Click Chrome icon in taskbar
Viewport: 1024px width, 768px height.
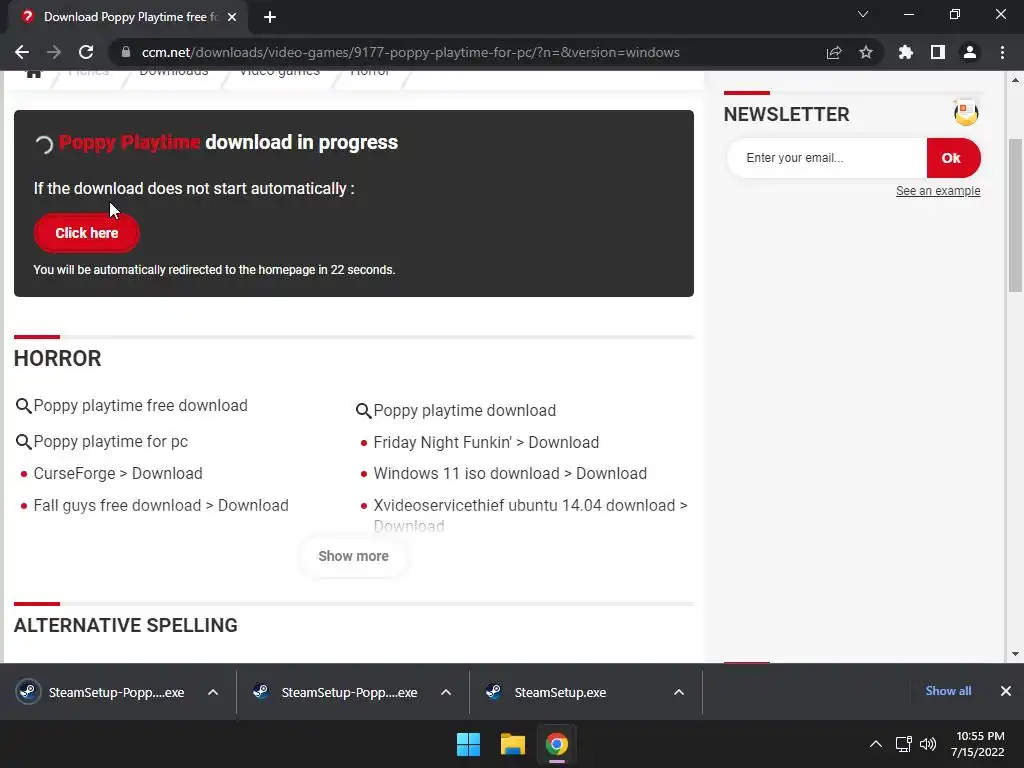tap(557, 744)
